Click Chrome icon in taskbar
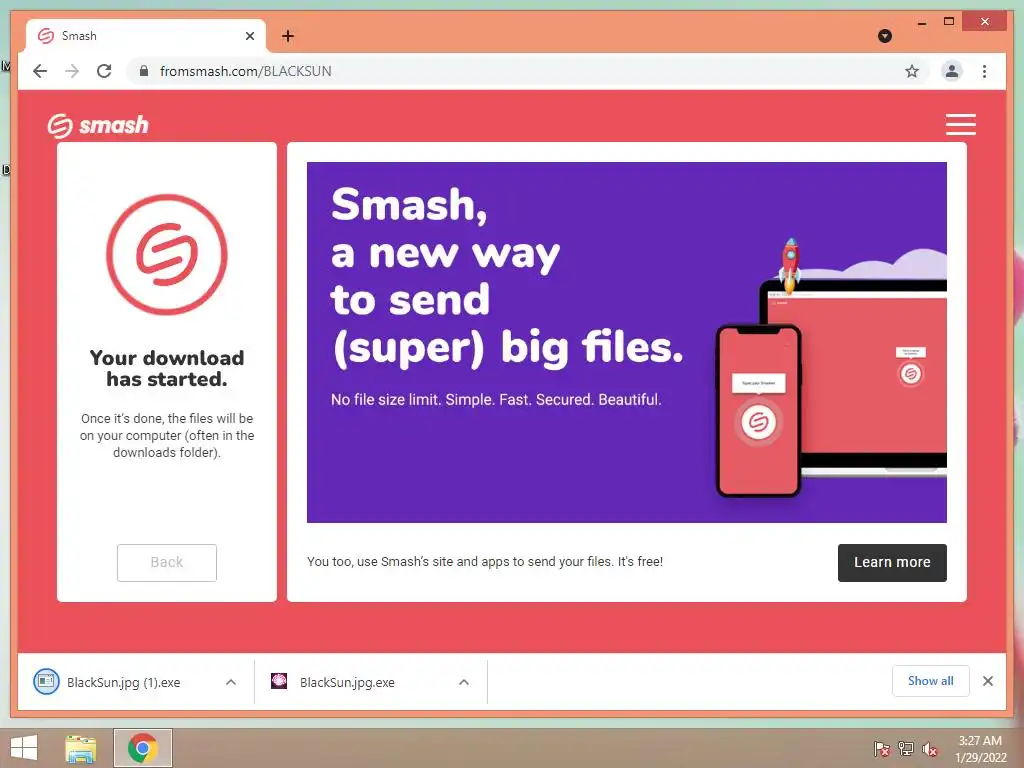 click(x=142, y=748)
